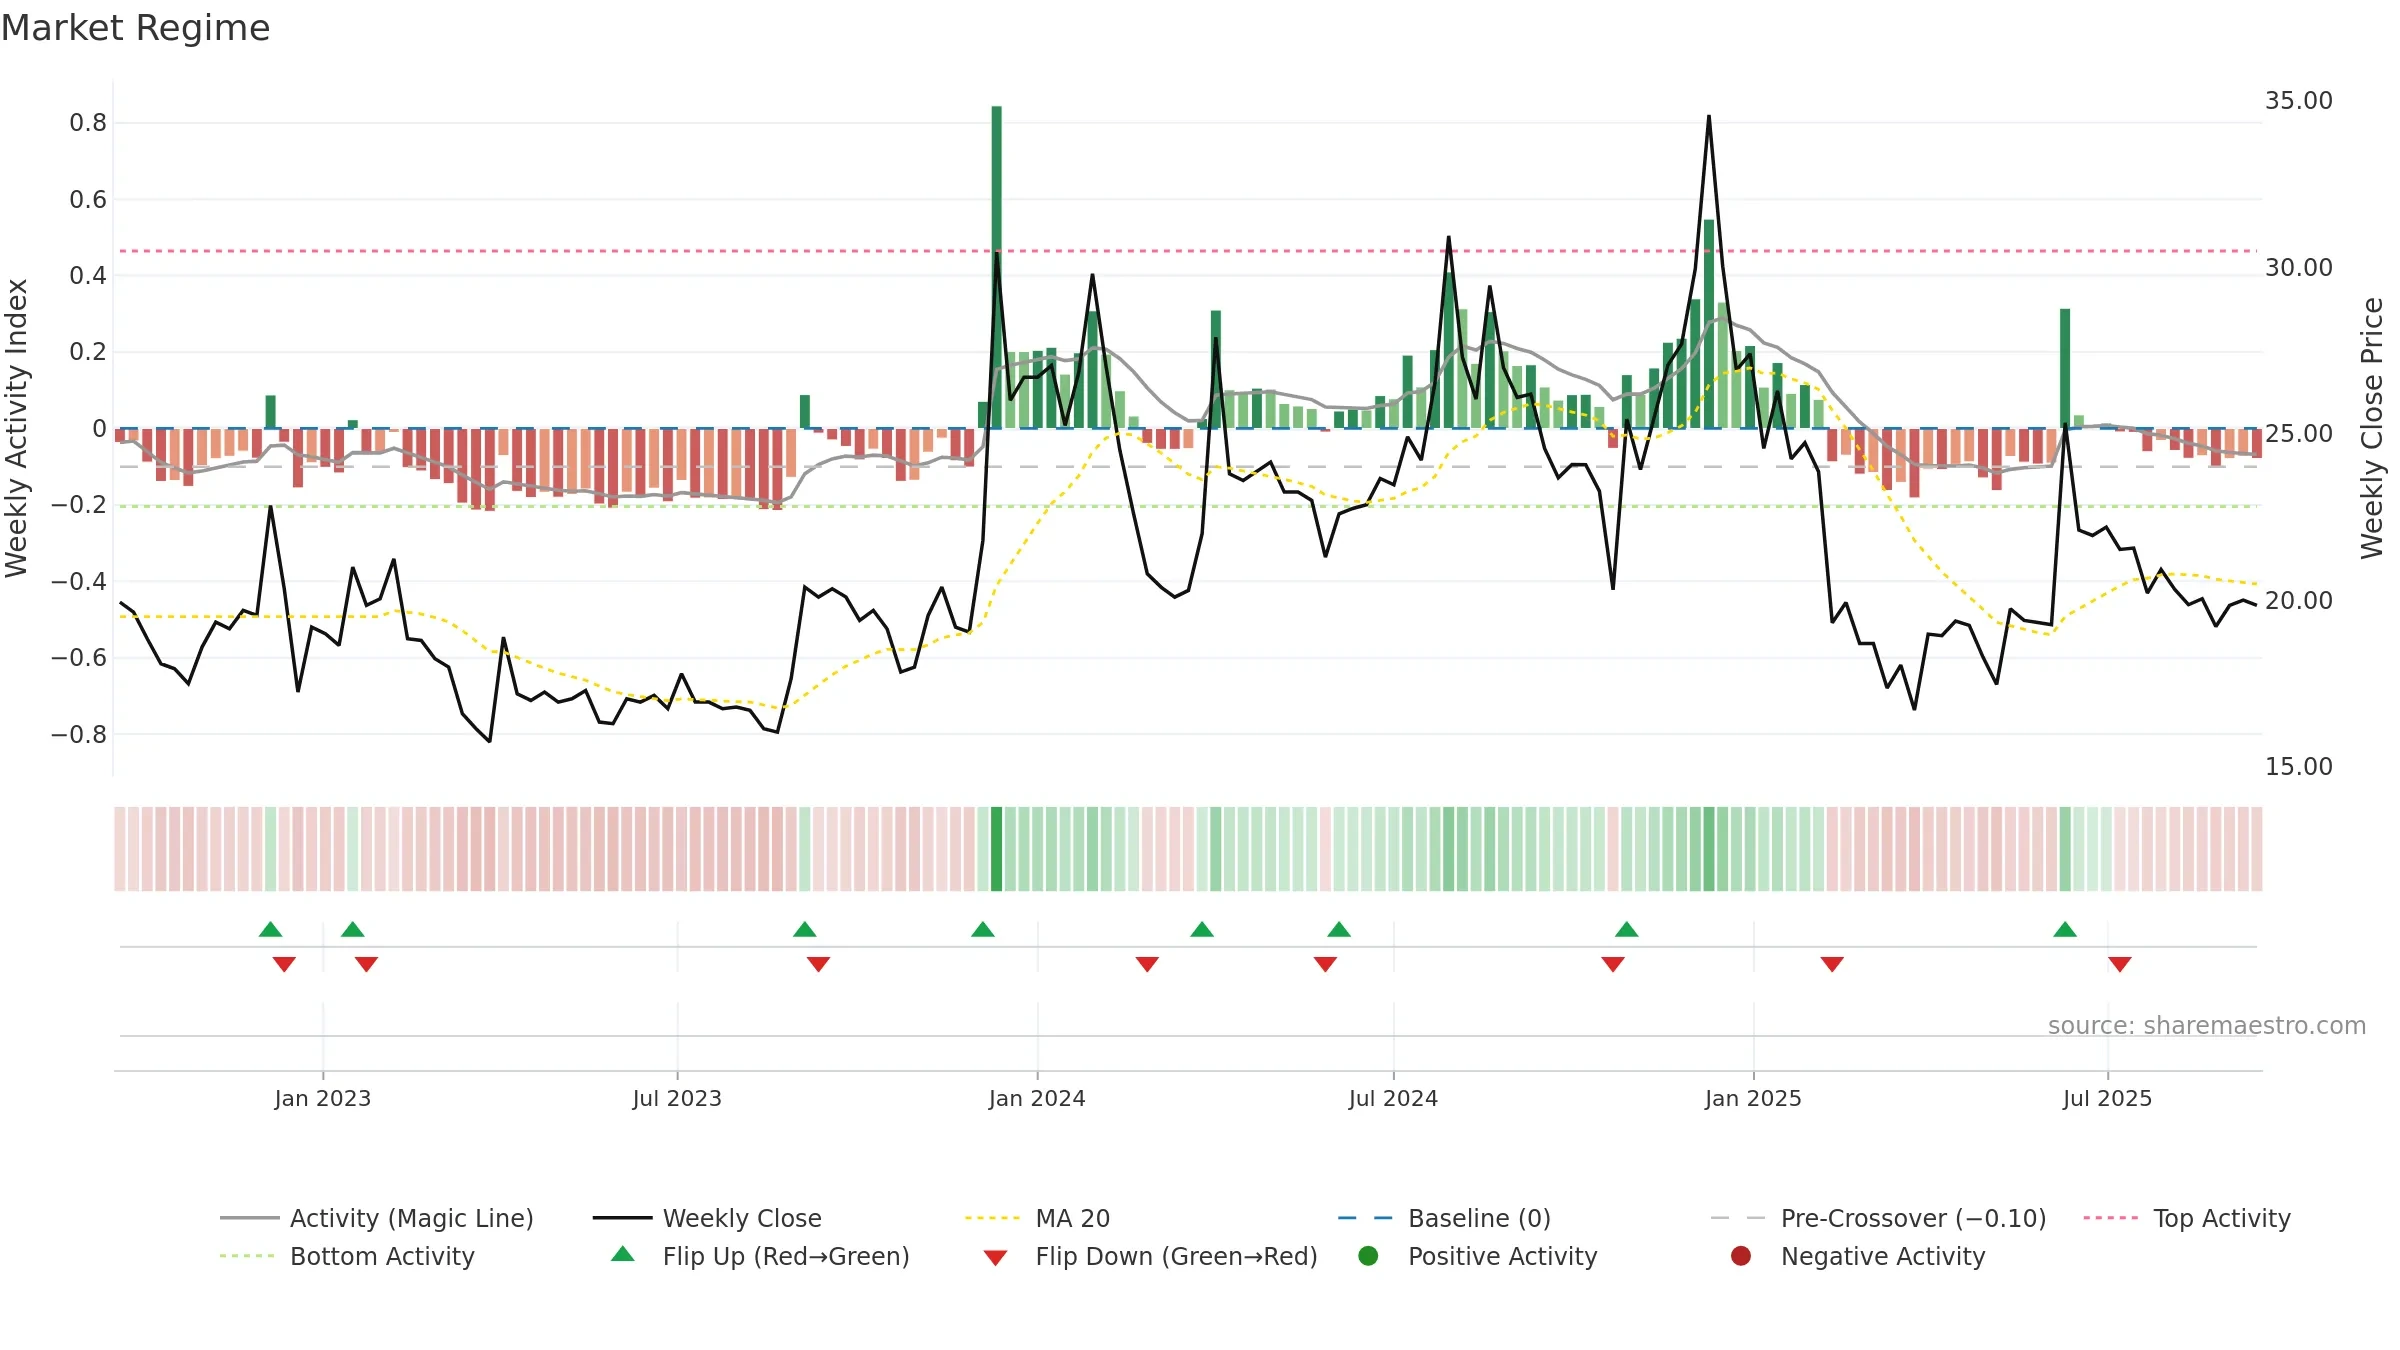This screenshot has width=2400, height=1350.
Task: Click the Positive Activity legend dot
Action: 1368,1256
